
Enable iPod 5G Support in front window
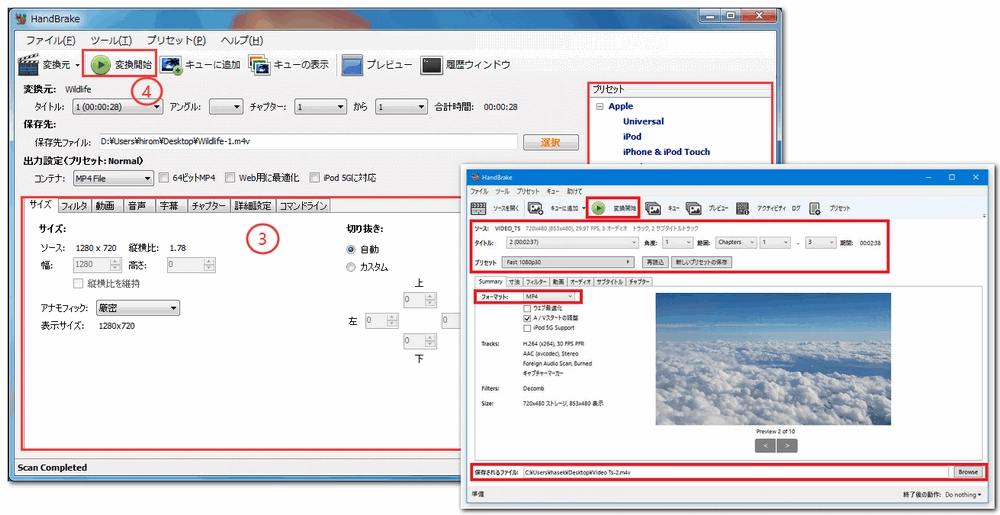527,328
